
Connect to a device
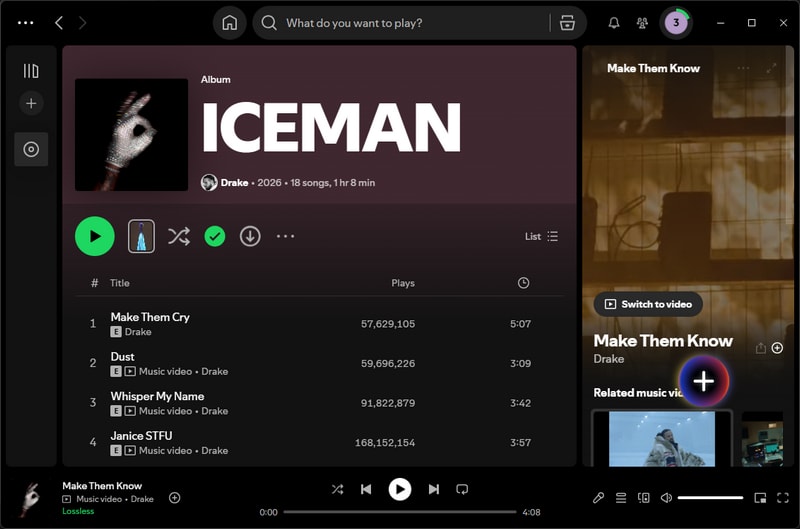(x=644, y=498)
